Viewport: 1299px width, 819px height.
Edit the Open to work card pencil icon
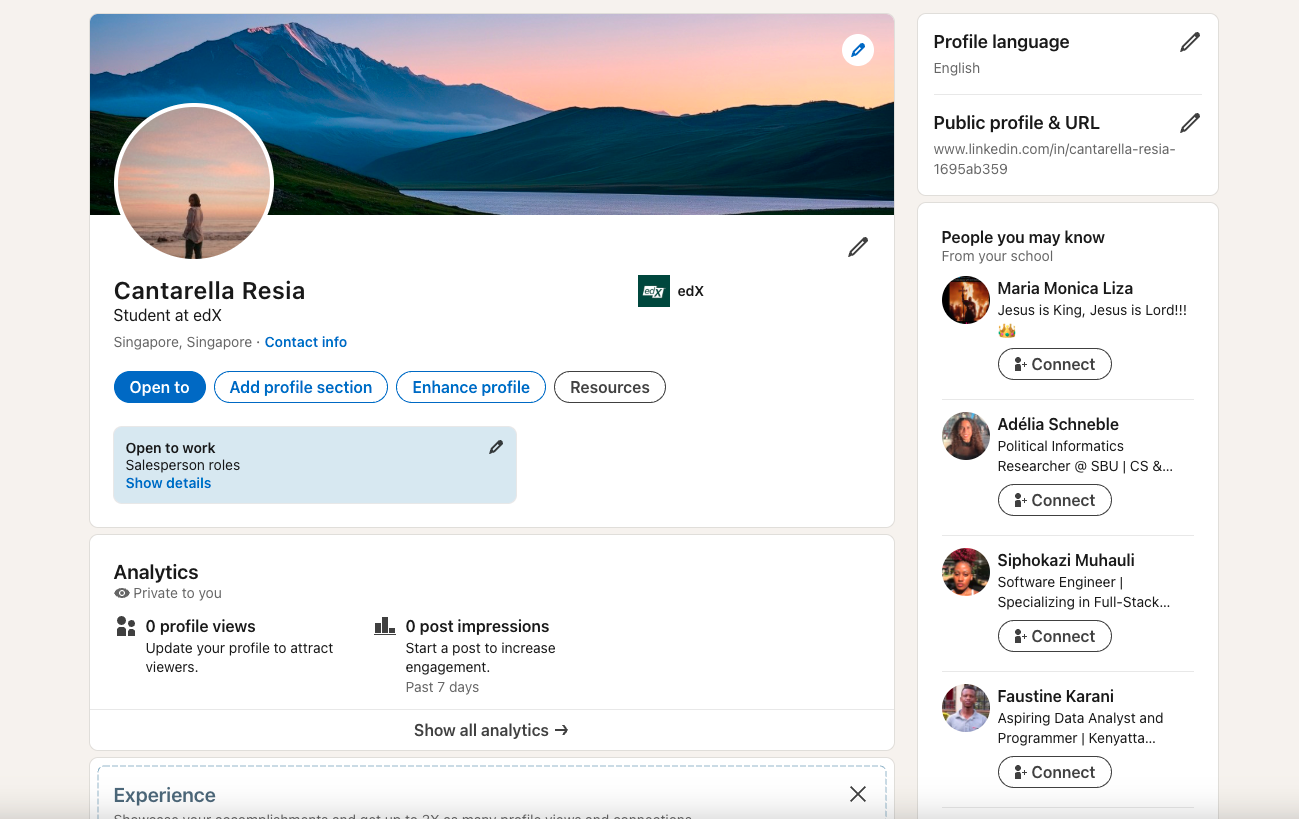(496, 446)
